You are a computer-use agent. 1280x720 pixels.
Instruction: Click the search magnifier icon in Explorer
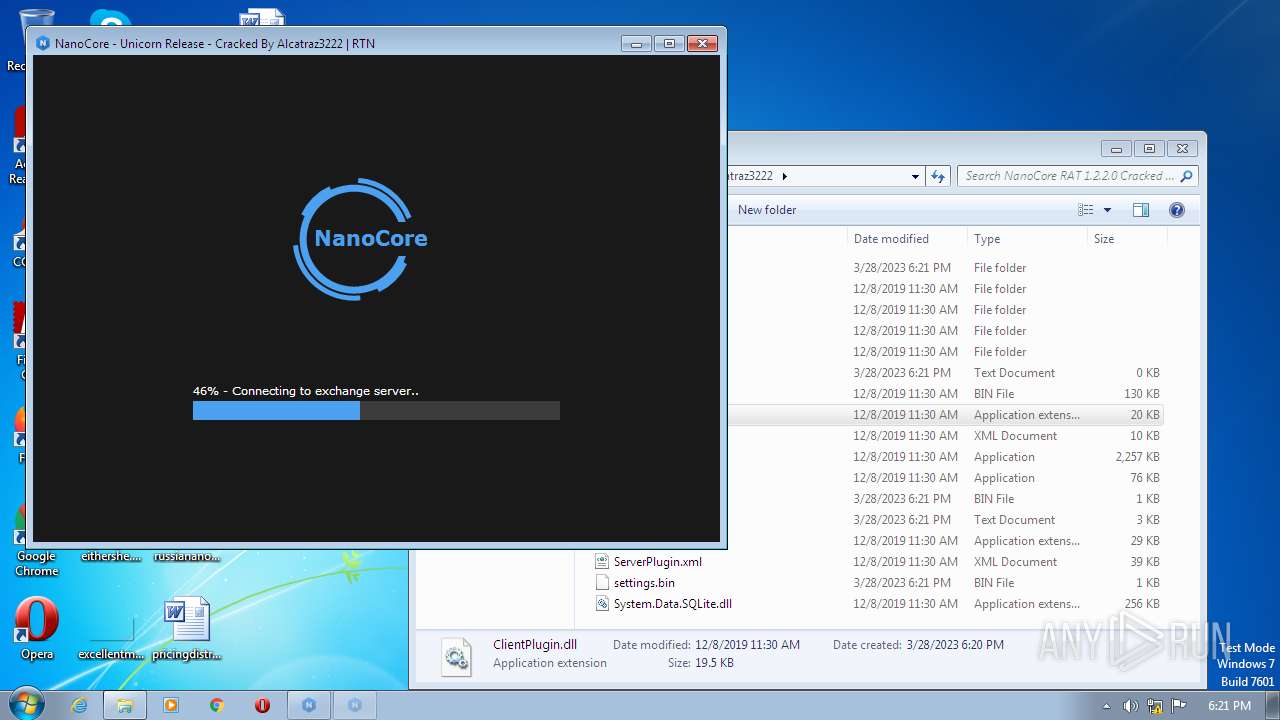pos(1187,176)
